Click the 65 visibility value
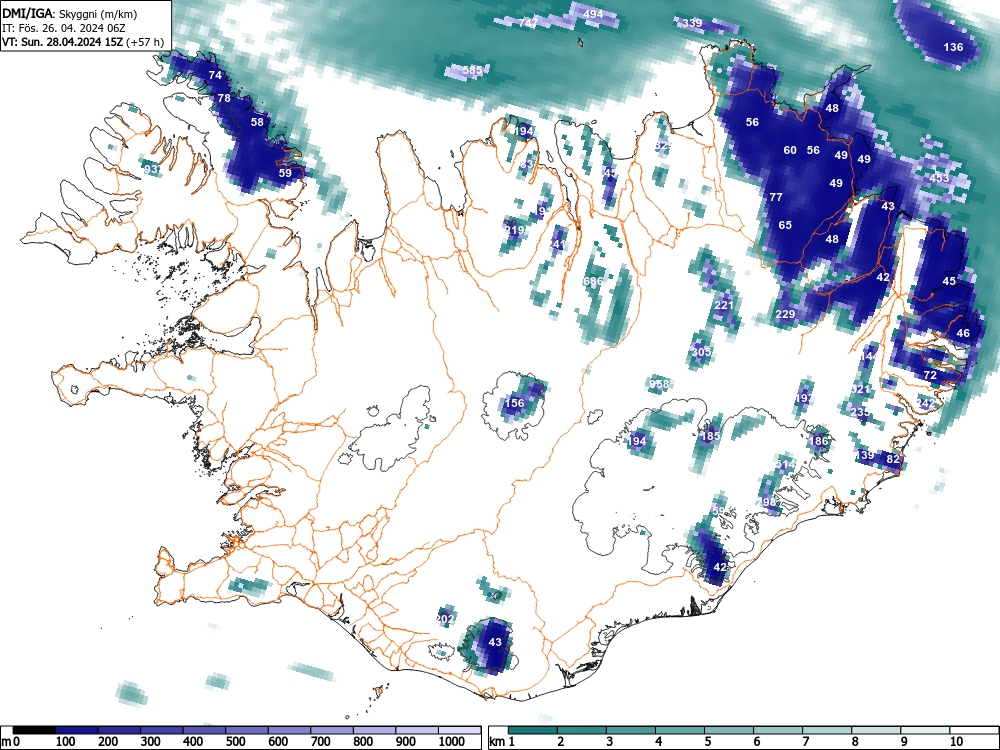 (785, 225)
